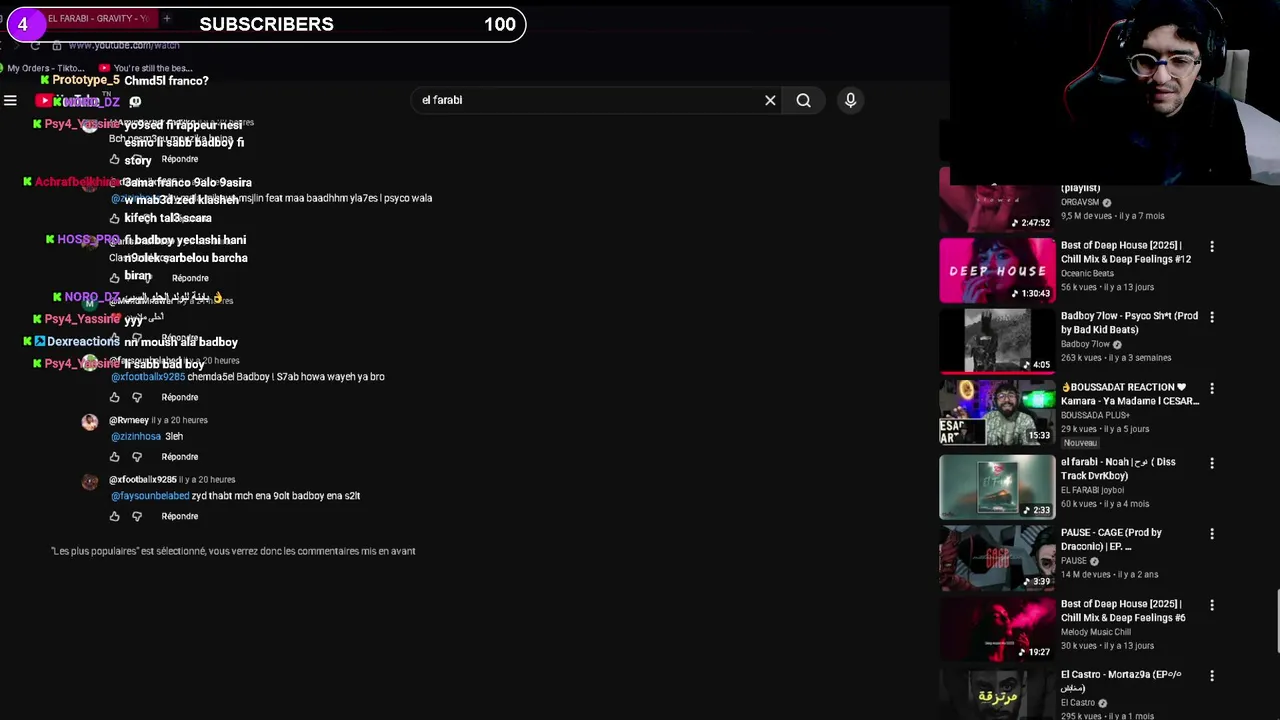The width and height of the screenshot is (1280, 720).
Task: Open options menu for Deep House #12 video
Action: [x=1212, y=246]
